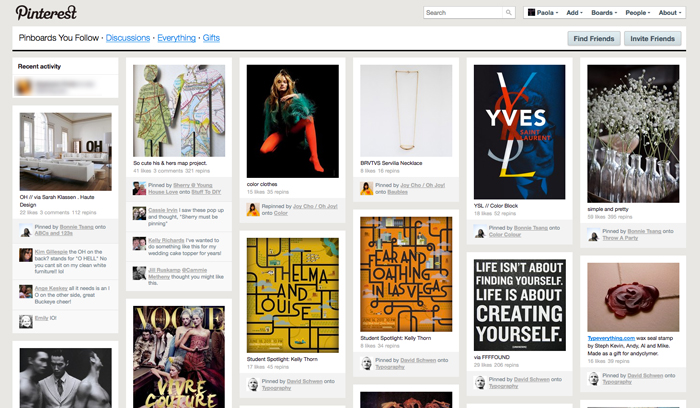
Task: Open the Throw A Party board link
Action: 620,238
